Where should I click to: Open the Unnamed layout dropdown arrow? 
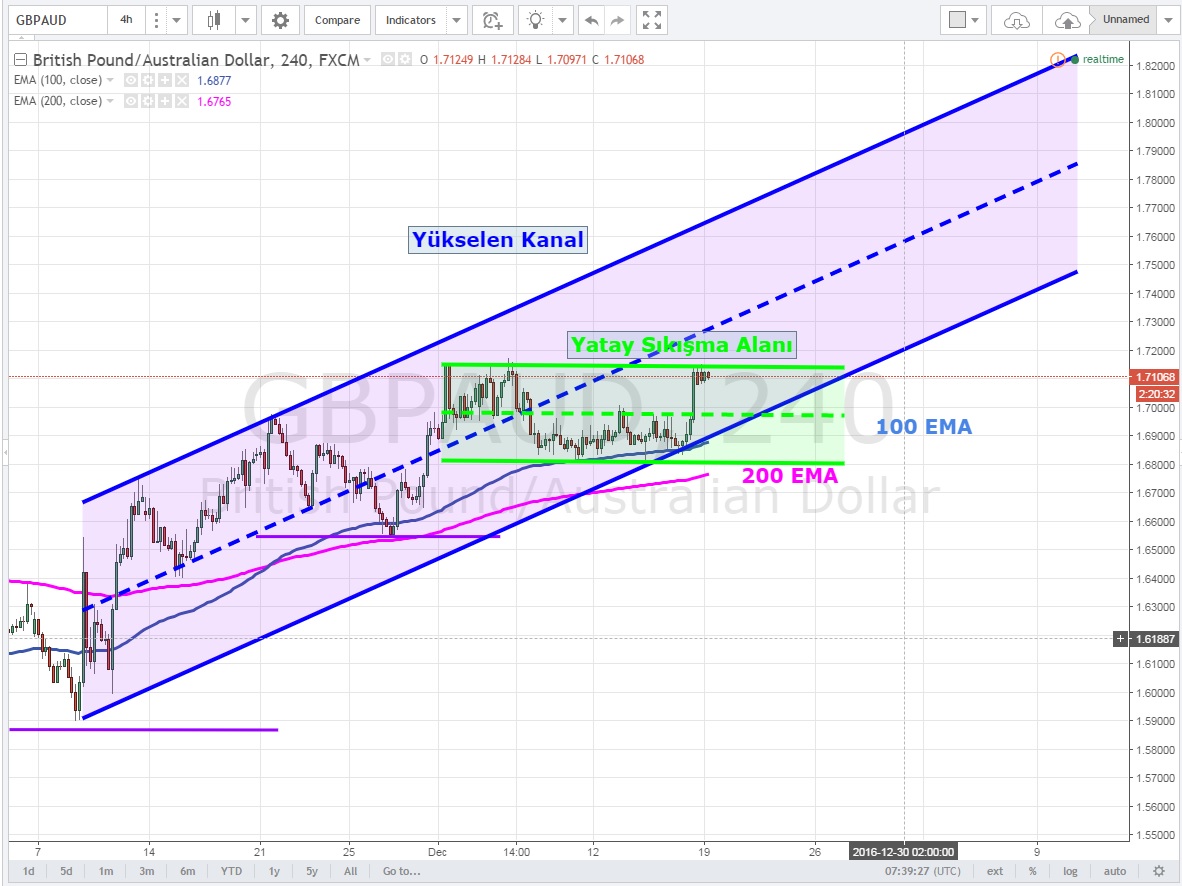pyautogui.click(x=1168, y=20)
